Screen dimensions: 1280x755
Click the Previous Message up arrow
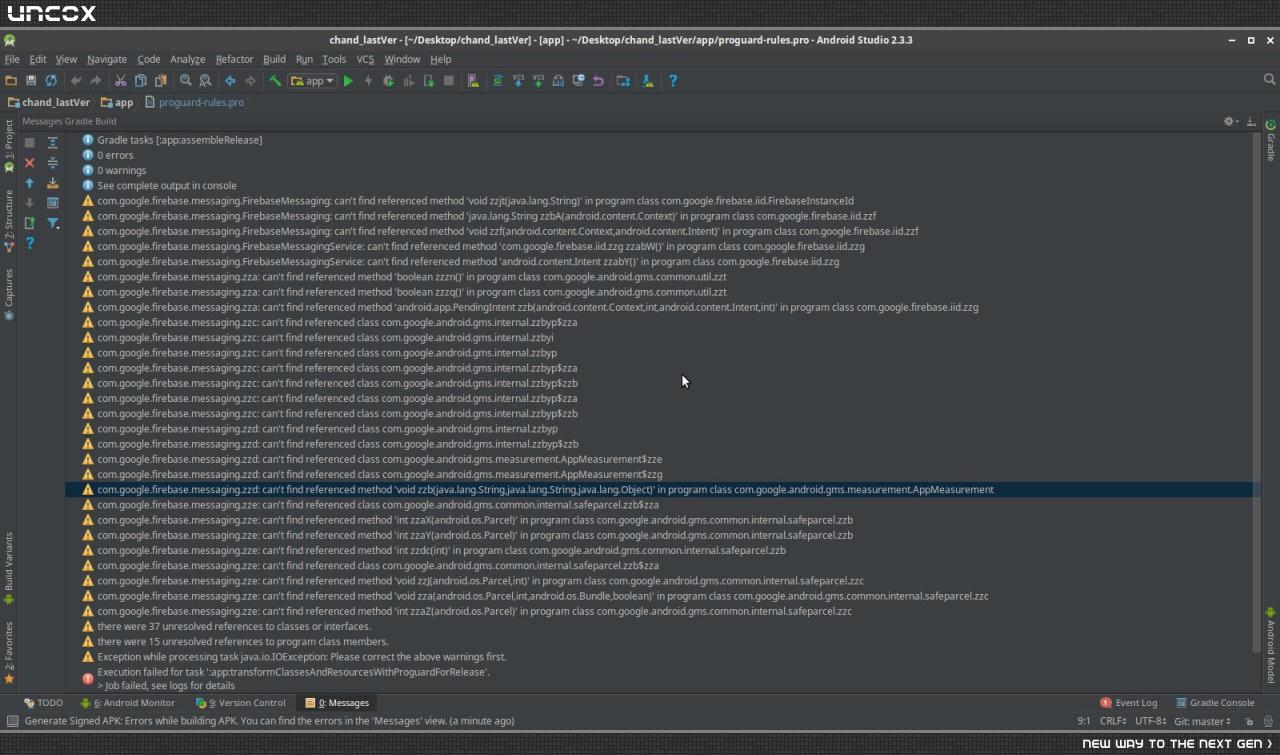click(29, 183)
